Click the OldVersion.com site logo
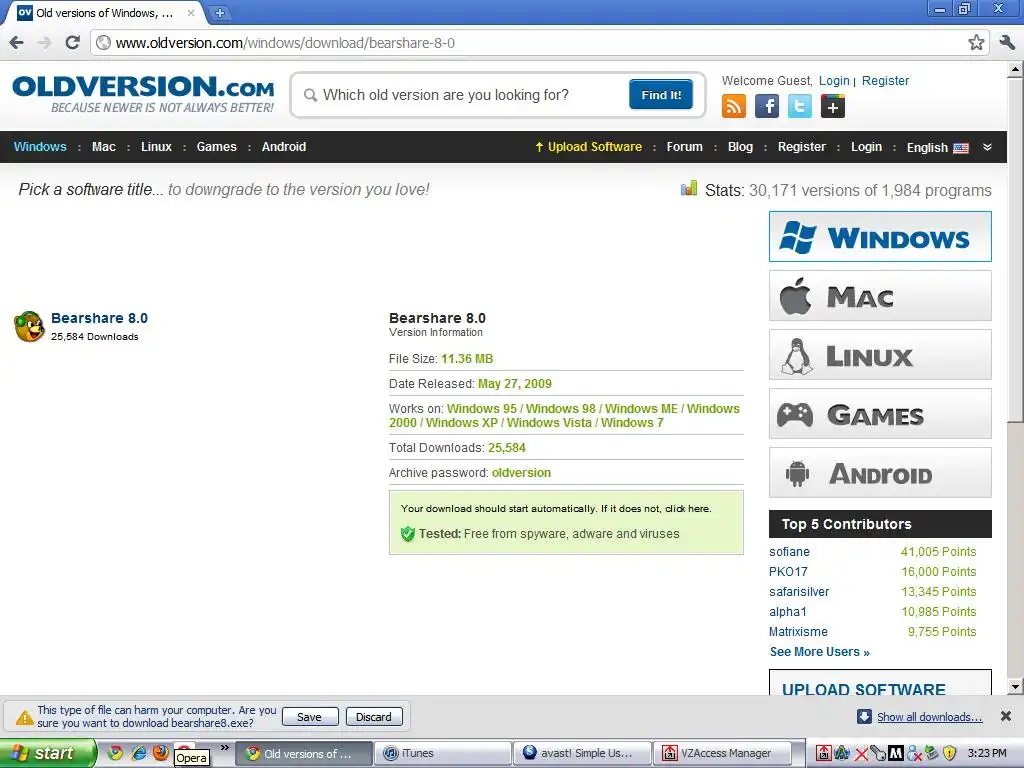Screen dimensions: 1024x768 pyautogui.click(x=143, y=95)
